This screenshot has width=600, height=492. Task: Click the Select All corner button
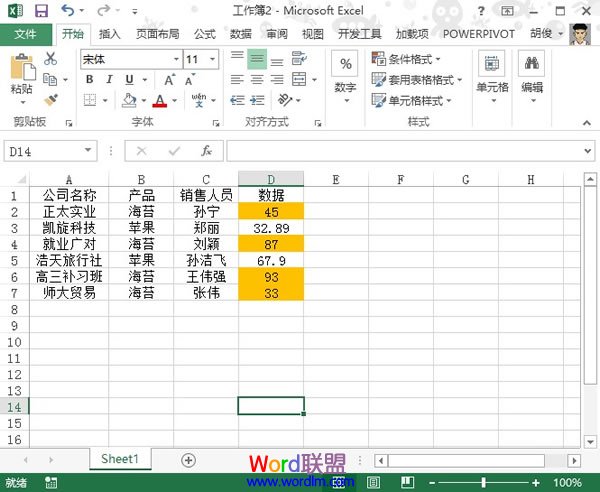pyautogui.click(x=20, y=179)
